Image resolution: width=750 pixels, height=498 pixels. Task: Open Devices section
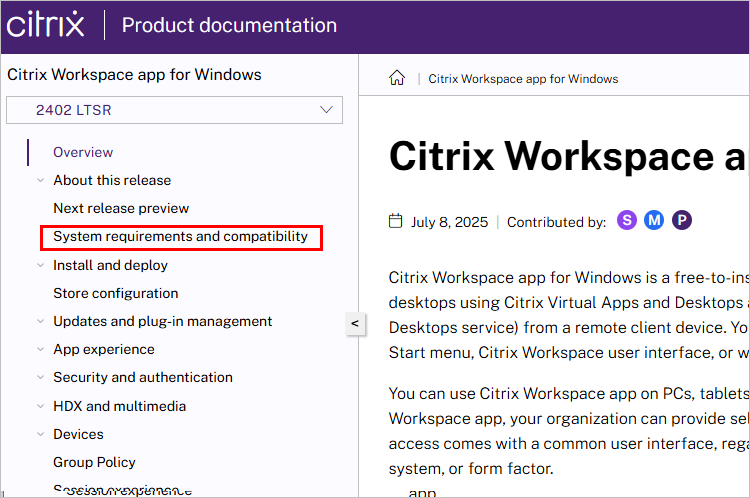(78, 434)
